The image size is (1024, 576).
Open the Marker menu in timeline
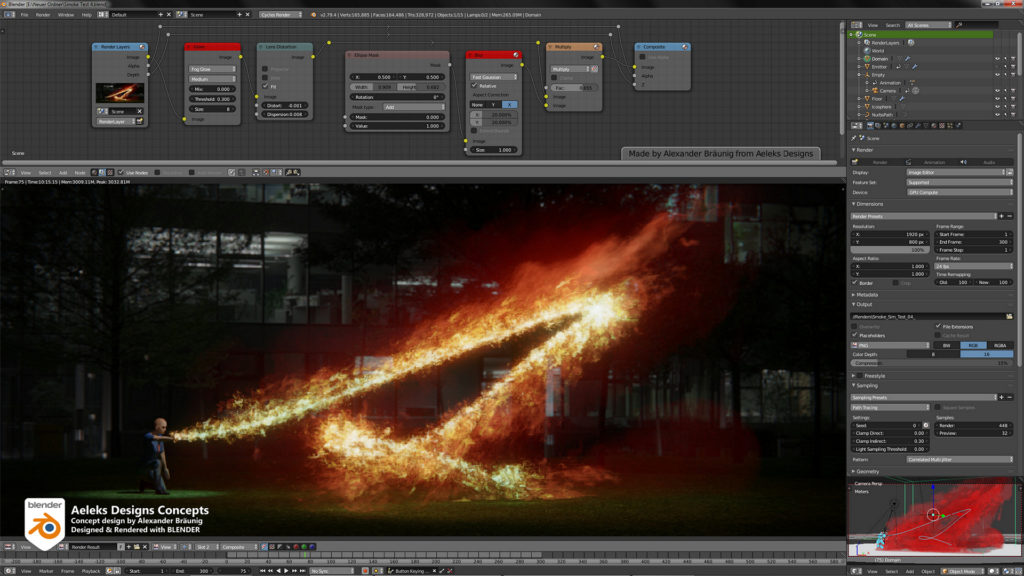tap(46, 571)
